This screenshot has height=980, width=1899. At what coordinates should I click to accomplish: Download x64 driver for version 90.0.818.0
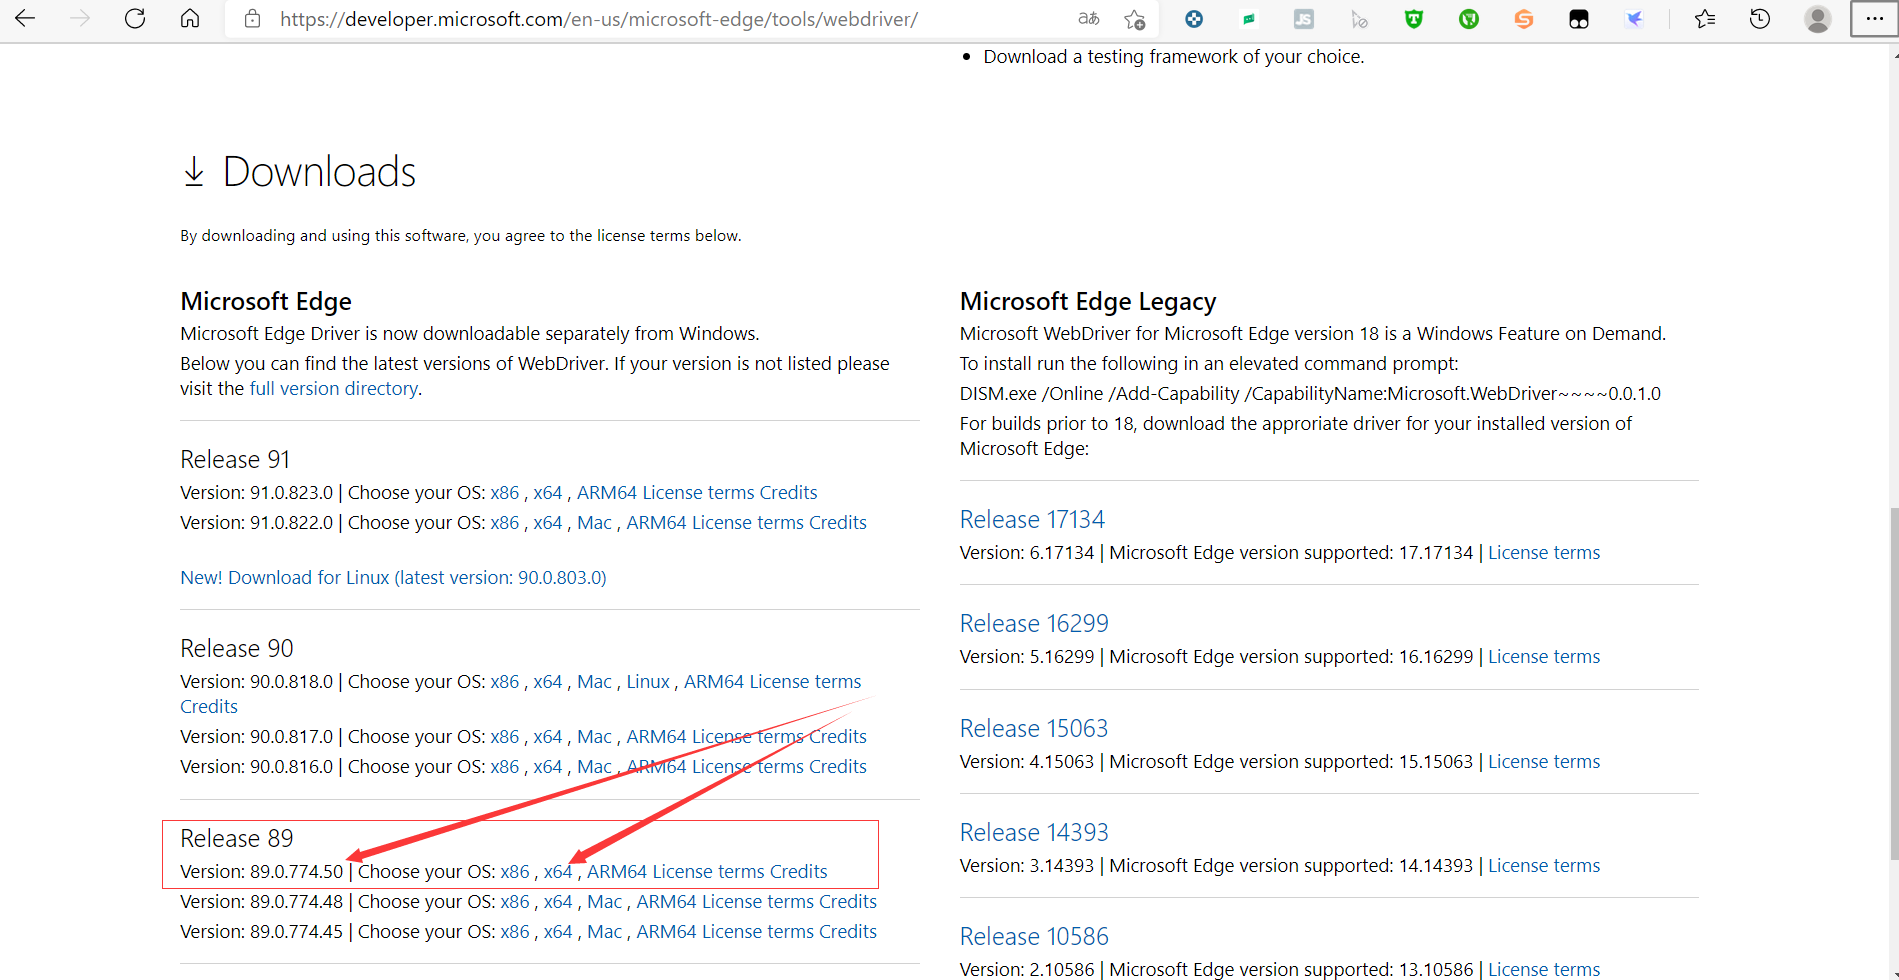tap(548, 681)
